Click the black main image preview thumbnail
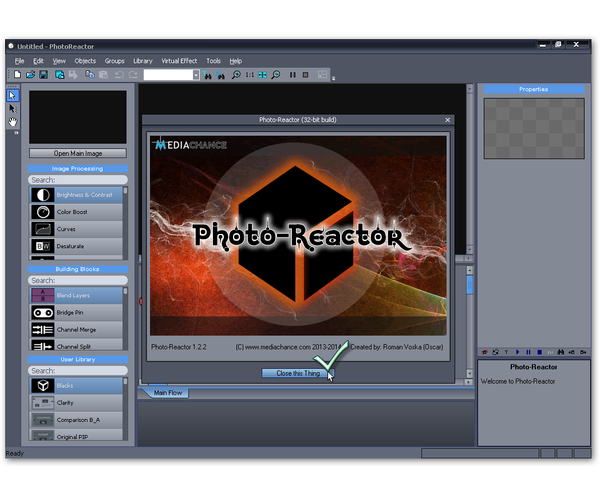 click(x=78, y=117)
